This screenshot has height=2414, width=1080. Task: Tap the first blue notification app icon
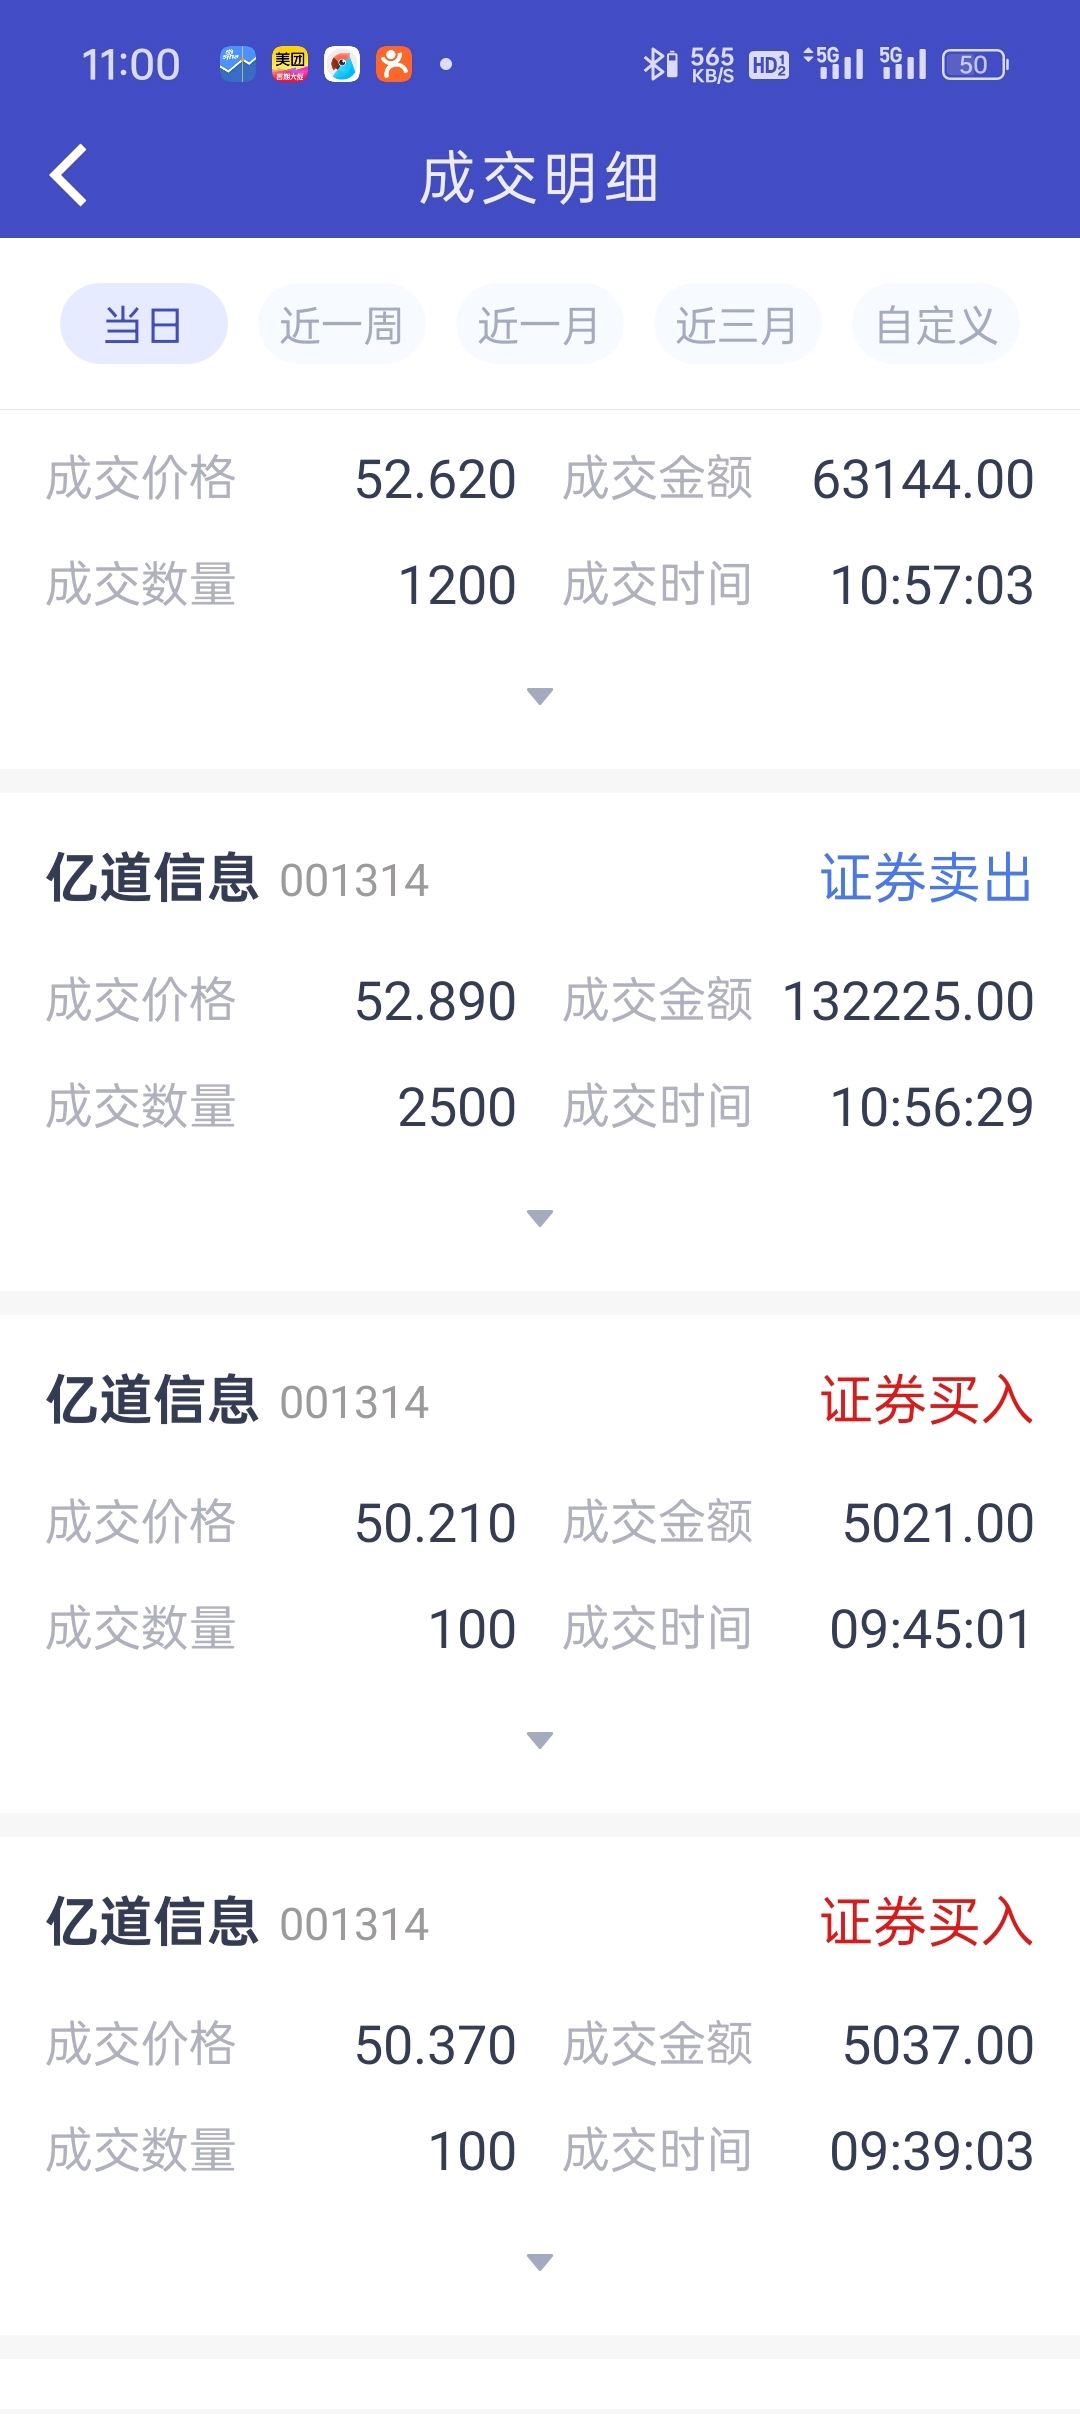[x=238, y=65]
